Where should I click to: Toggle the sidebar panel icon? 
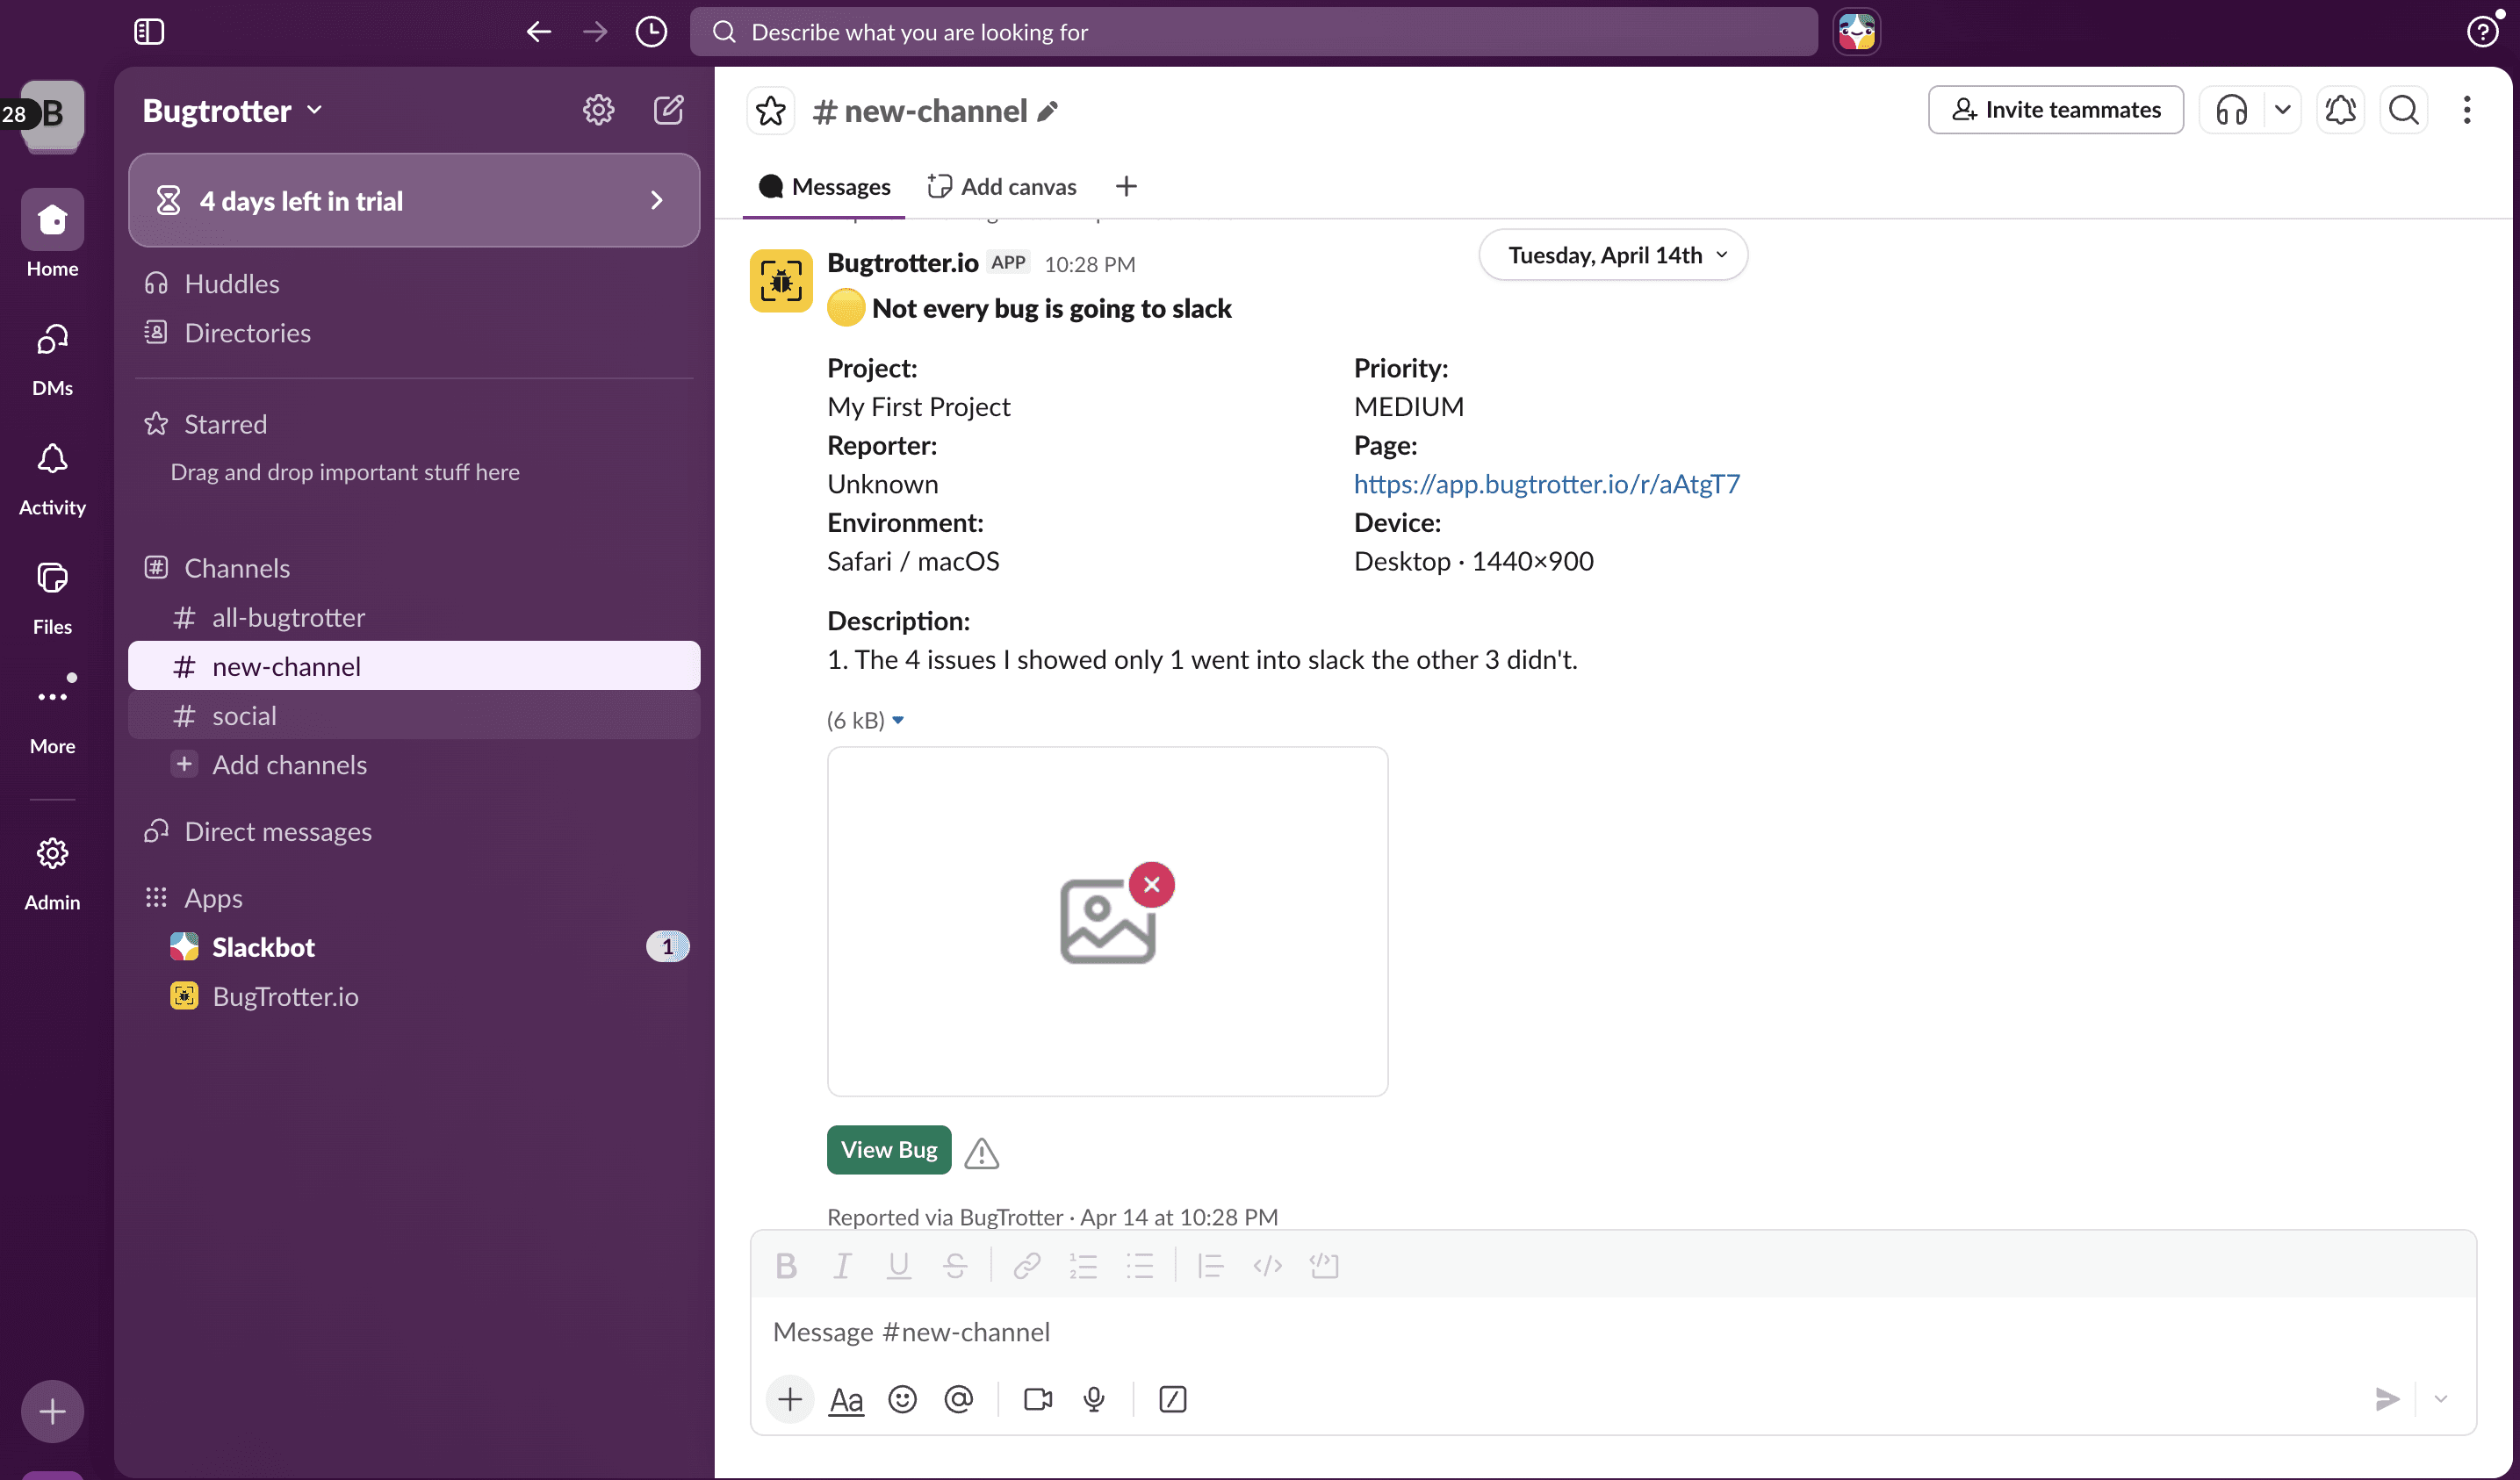149,32
